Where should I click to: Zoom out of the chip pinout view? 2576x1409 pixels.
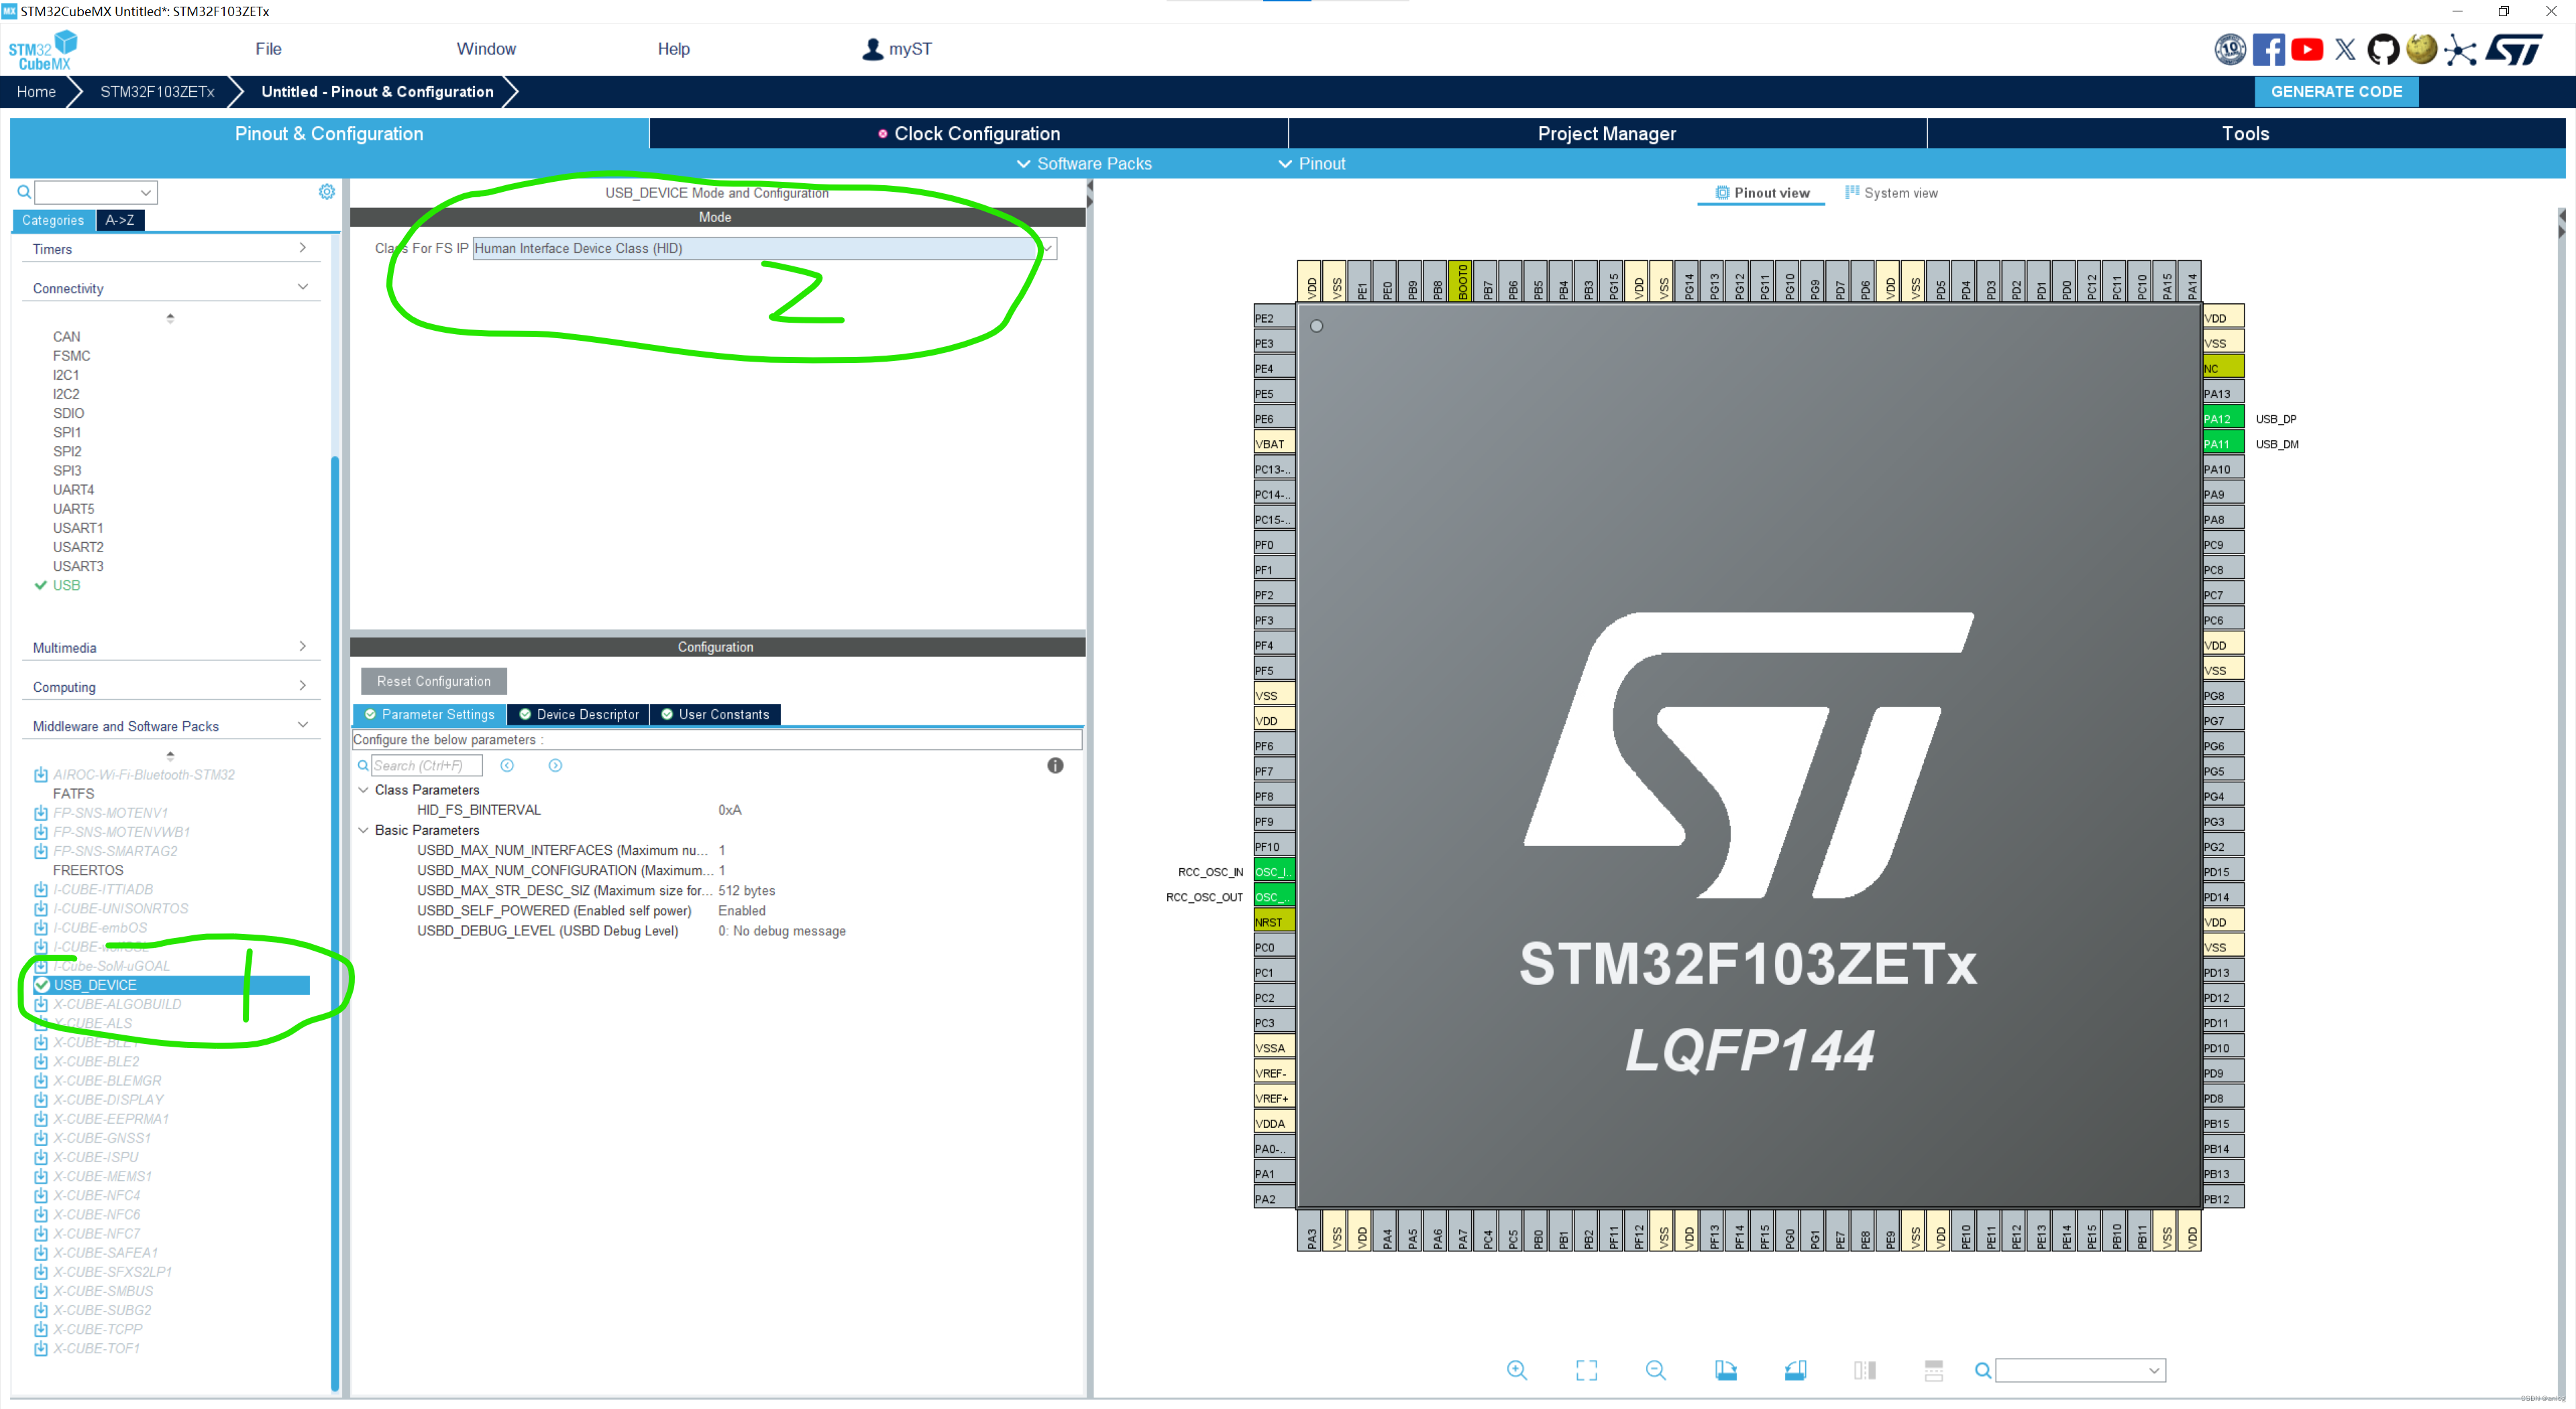(x=1656, y=1370)
